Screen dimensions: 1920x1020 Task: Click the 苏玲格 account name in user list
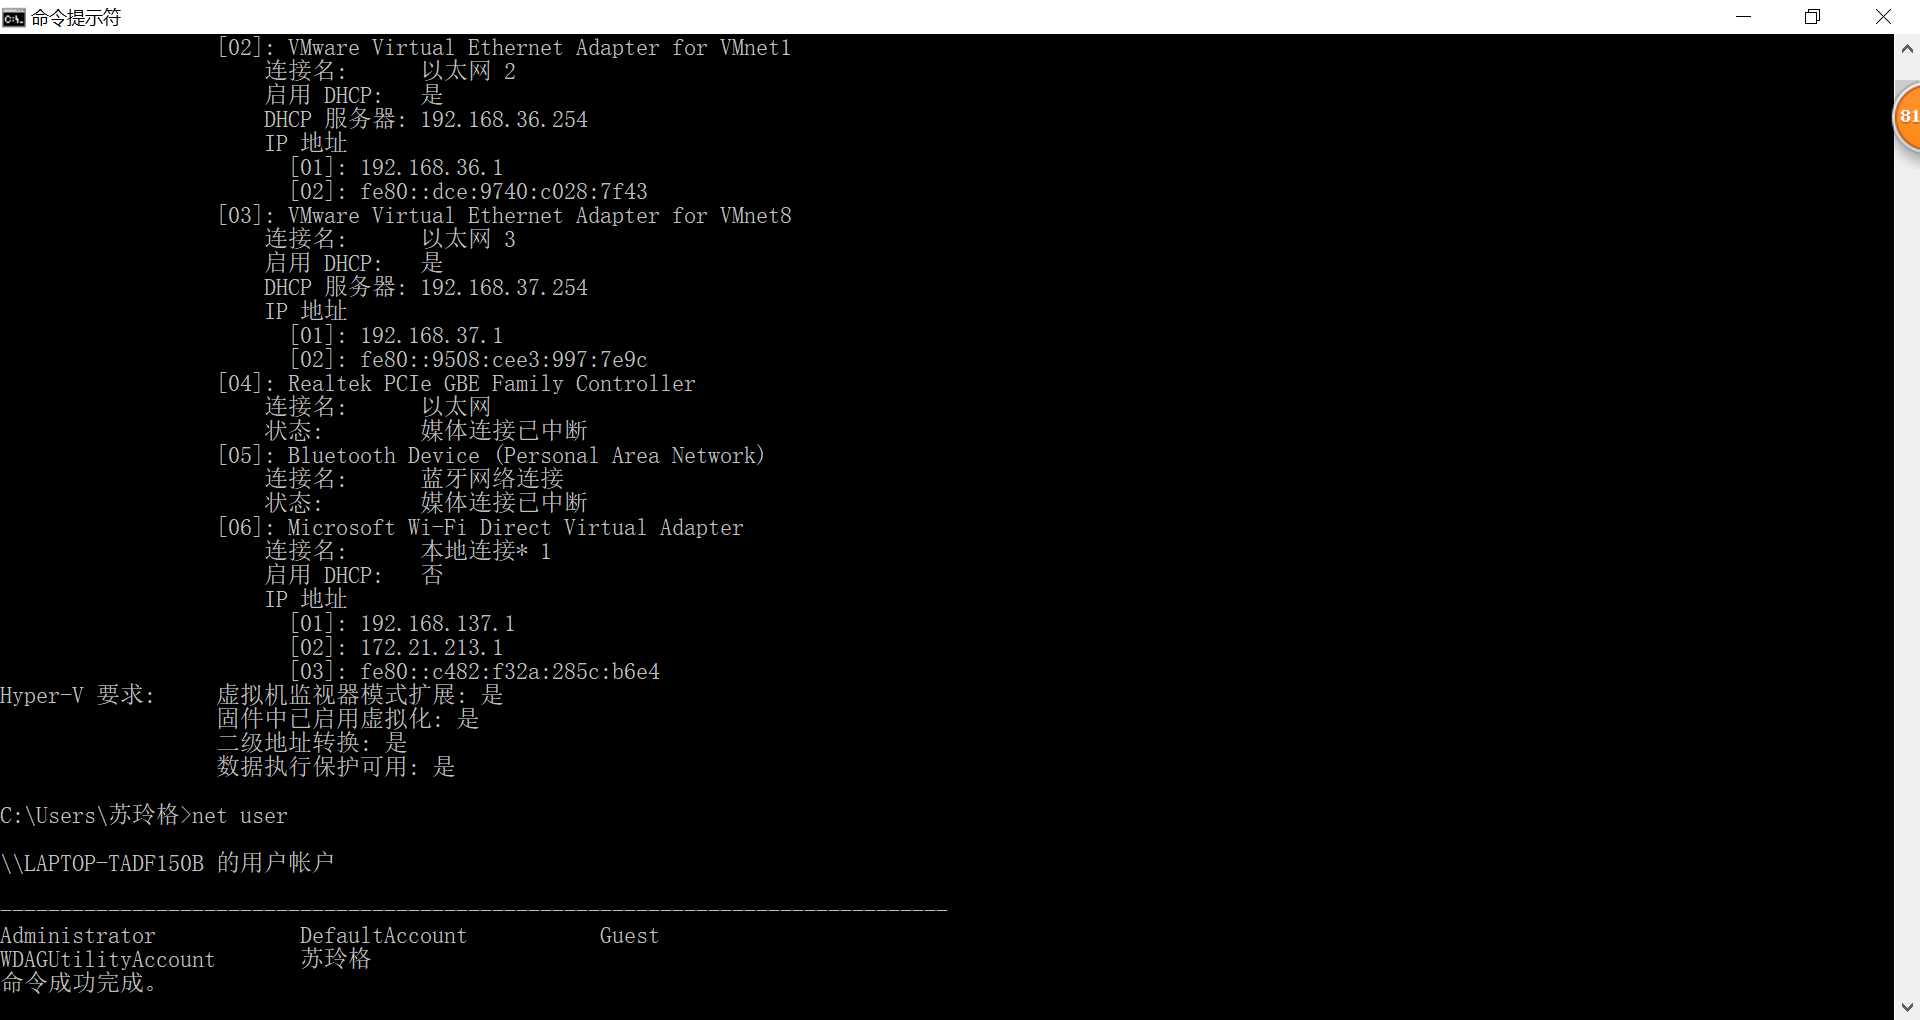[336, 959]
